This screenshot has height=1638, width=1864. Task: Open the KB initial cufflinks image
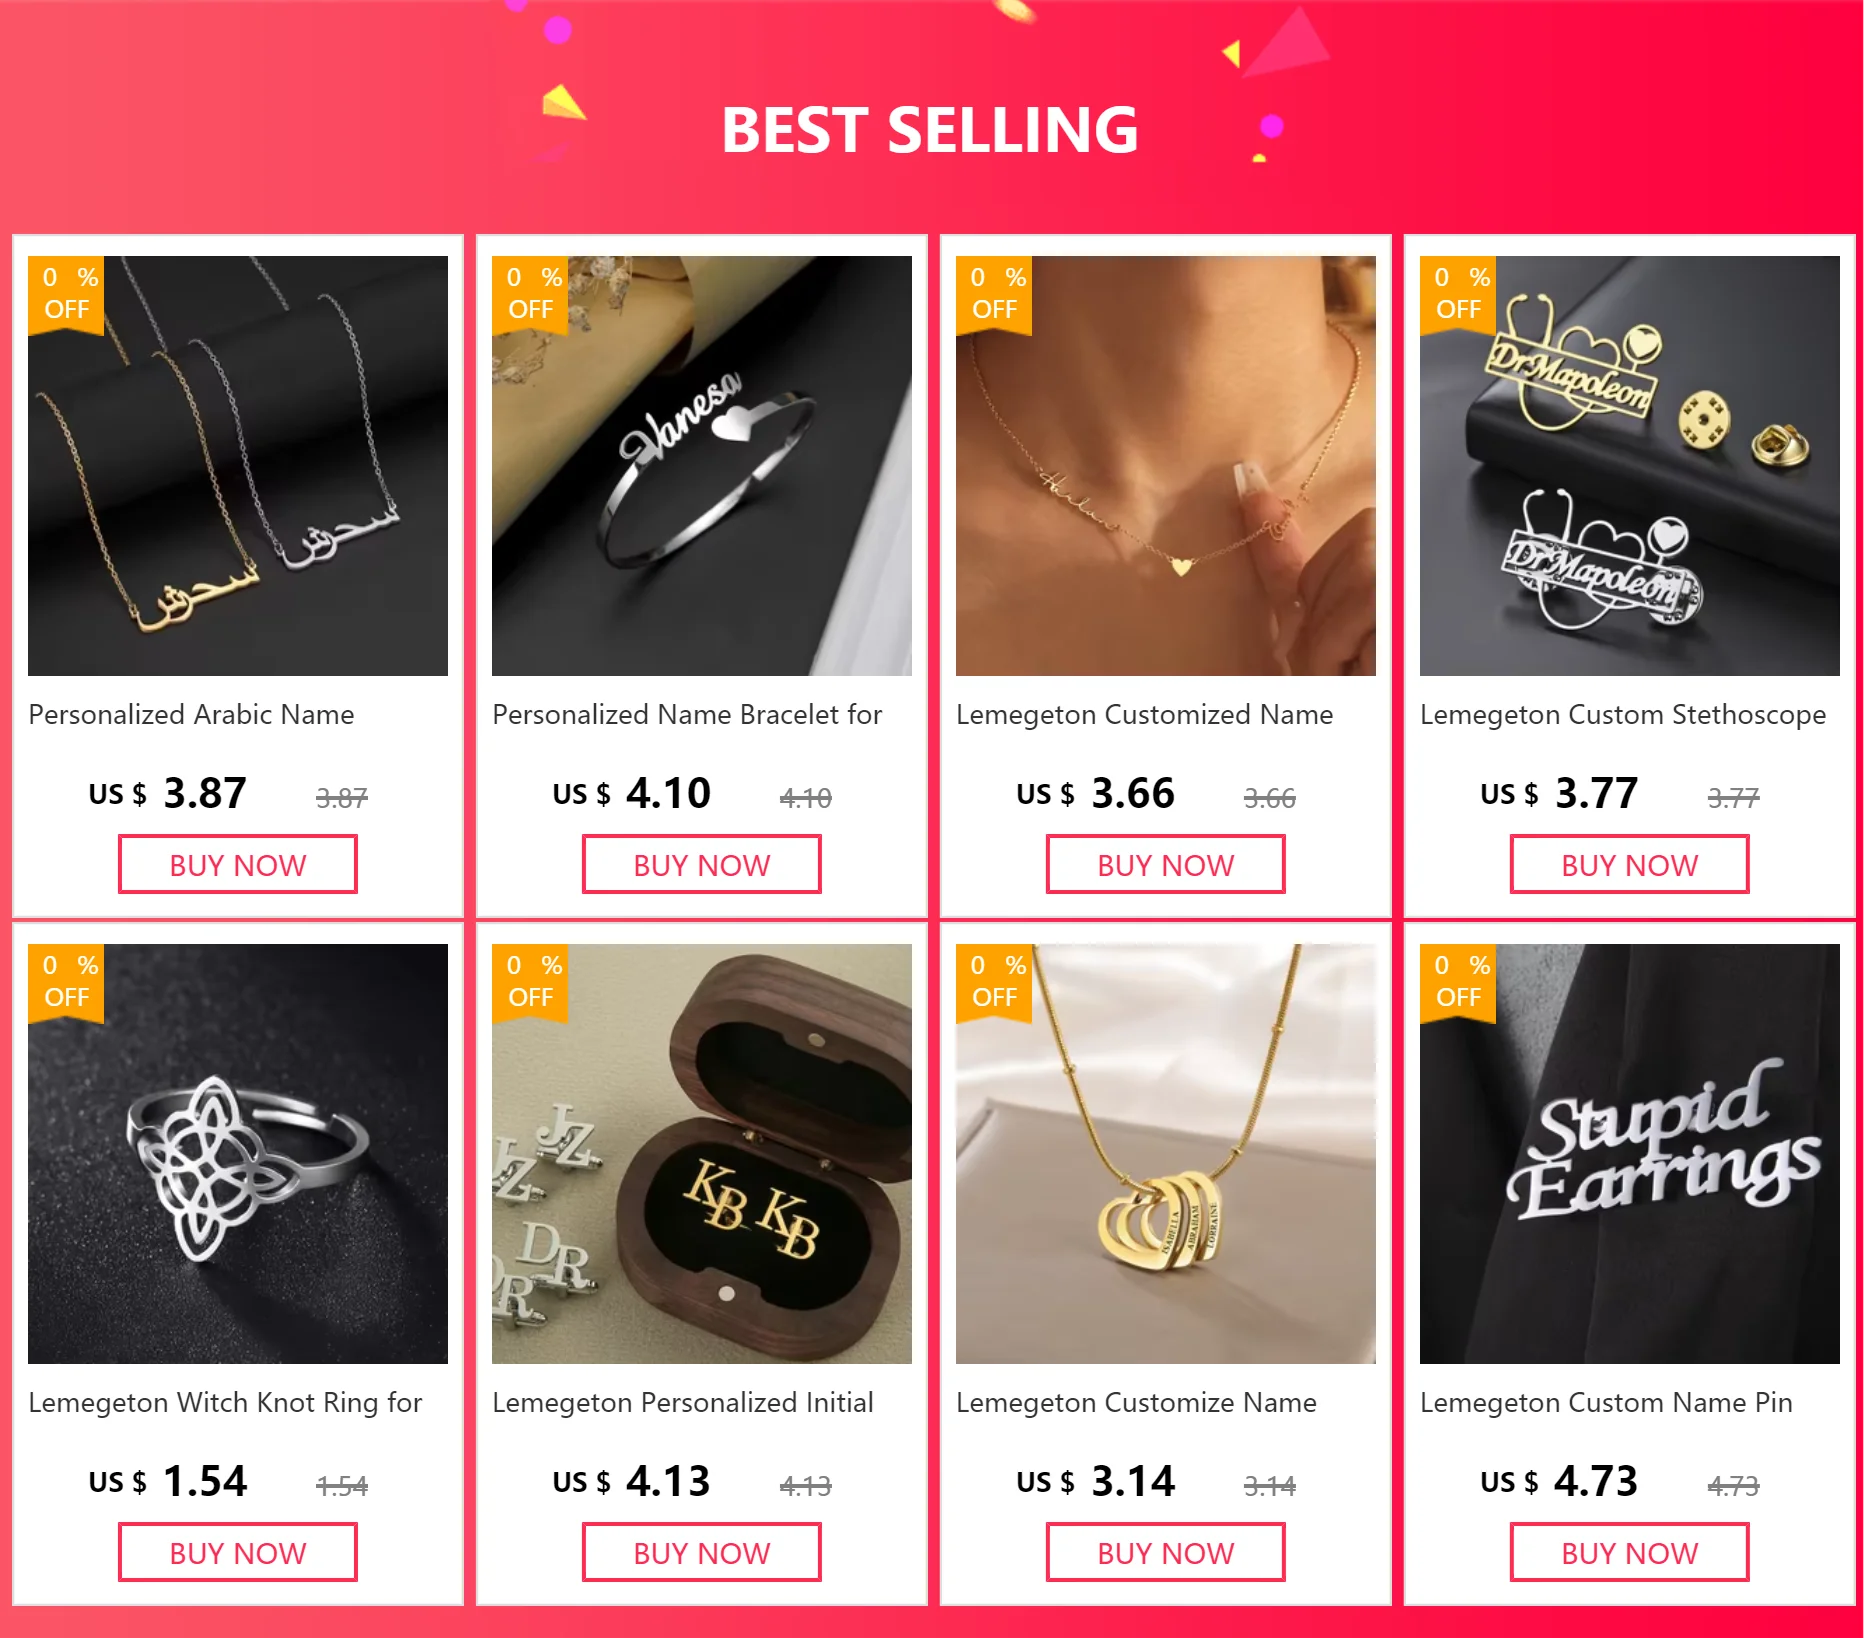point(702,1154)
